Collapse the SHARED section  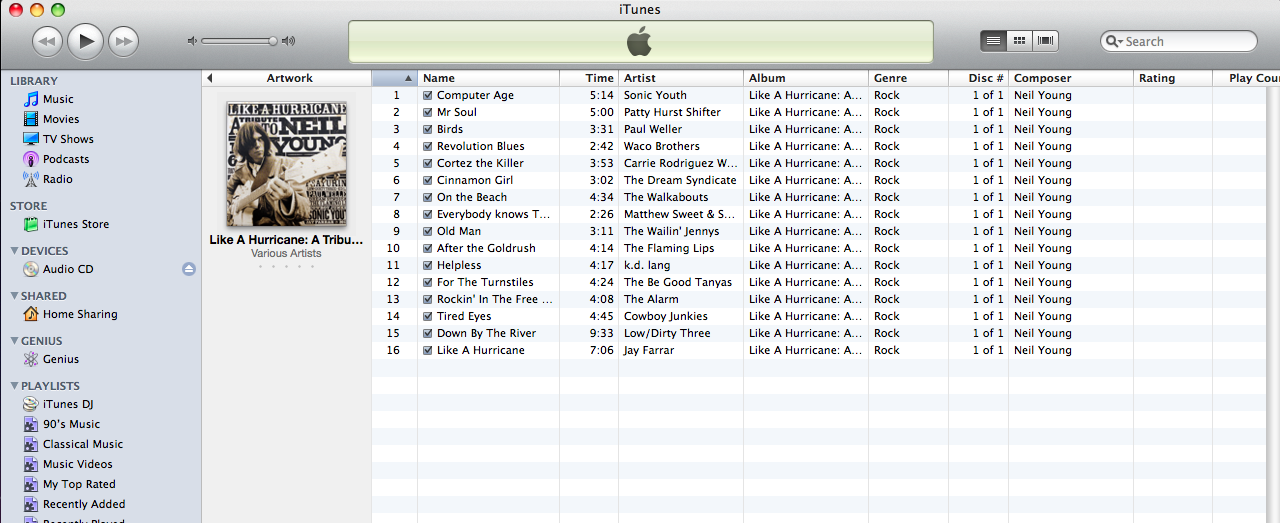(x=14, y=296)
